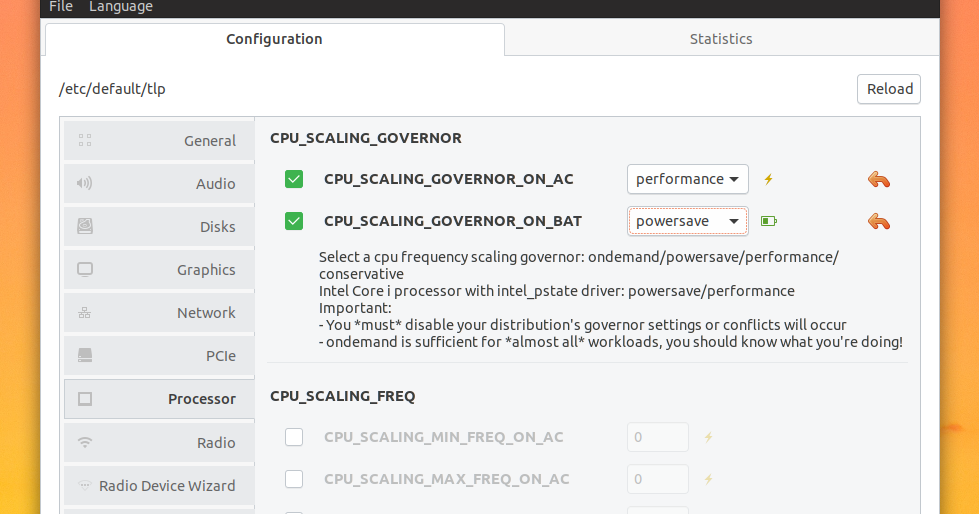Click the Disks drive icon in sidebar
The image size is (979, 514).
85,225
